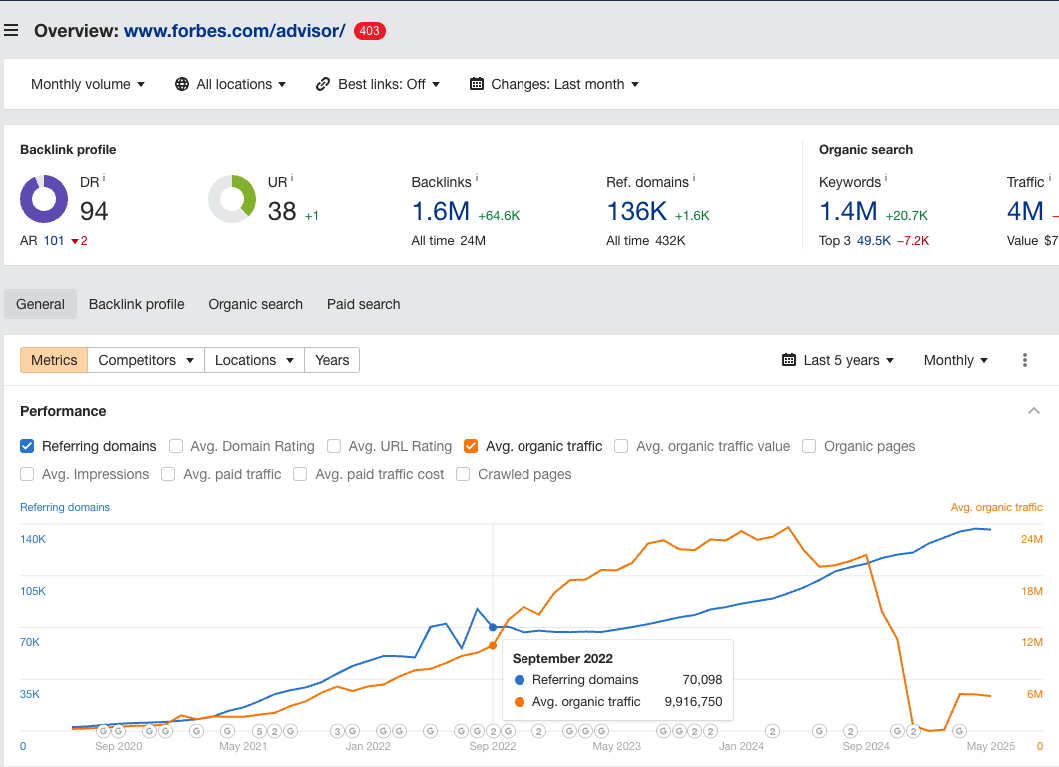
Task: Enable the Avg. Domain Rating checkbox
Action: point(176,446)
